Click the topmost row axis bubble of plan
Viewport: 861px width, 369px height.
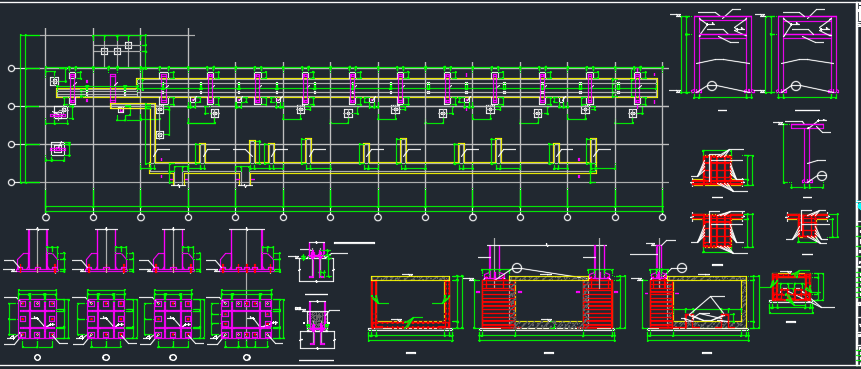pyautogui.click(x=12, y=69)
